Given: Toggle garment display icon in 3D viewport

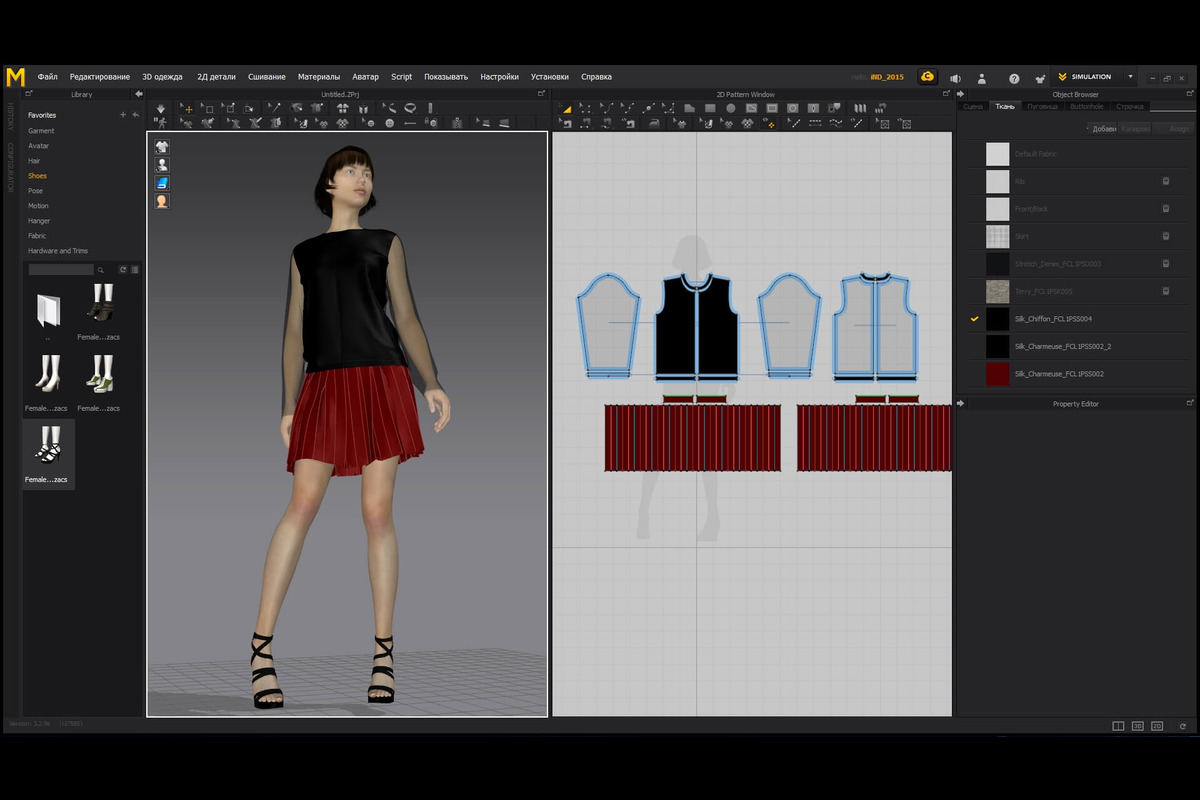Looking at the screenshot, I should click(x=161, y=146).
